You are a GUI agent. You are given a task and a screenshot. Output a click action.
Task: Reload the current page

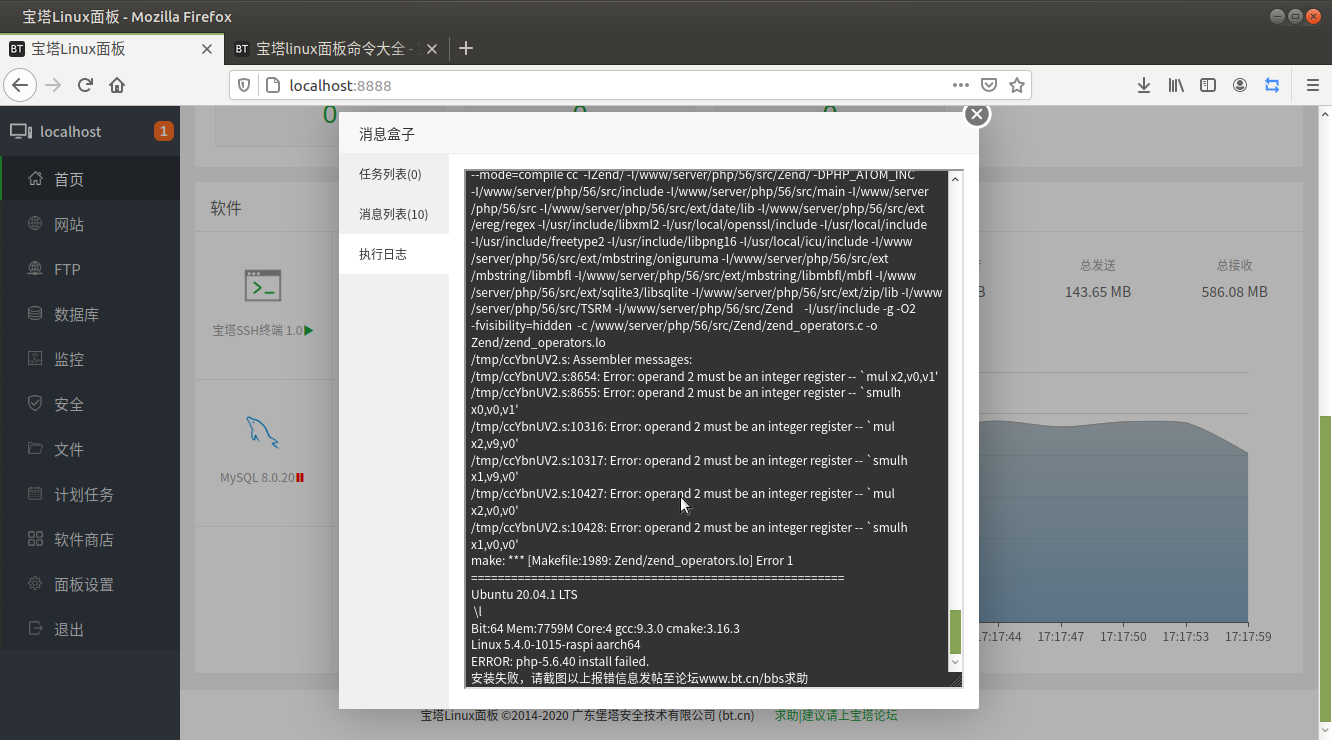86,85
